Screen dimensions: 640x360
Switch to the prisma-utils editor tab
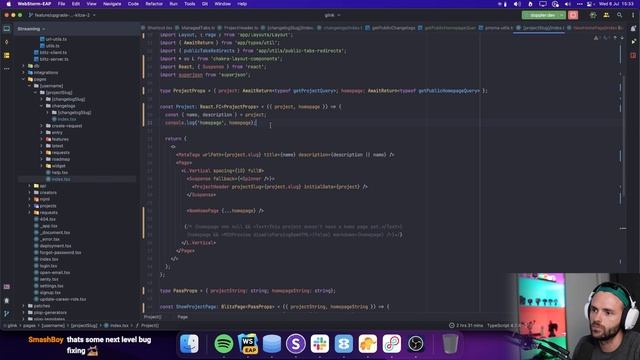[x=496, y=28]
